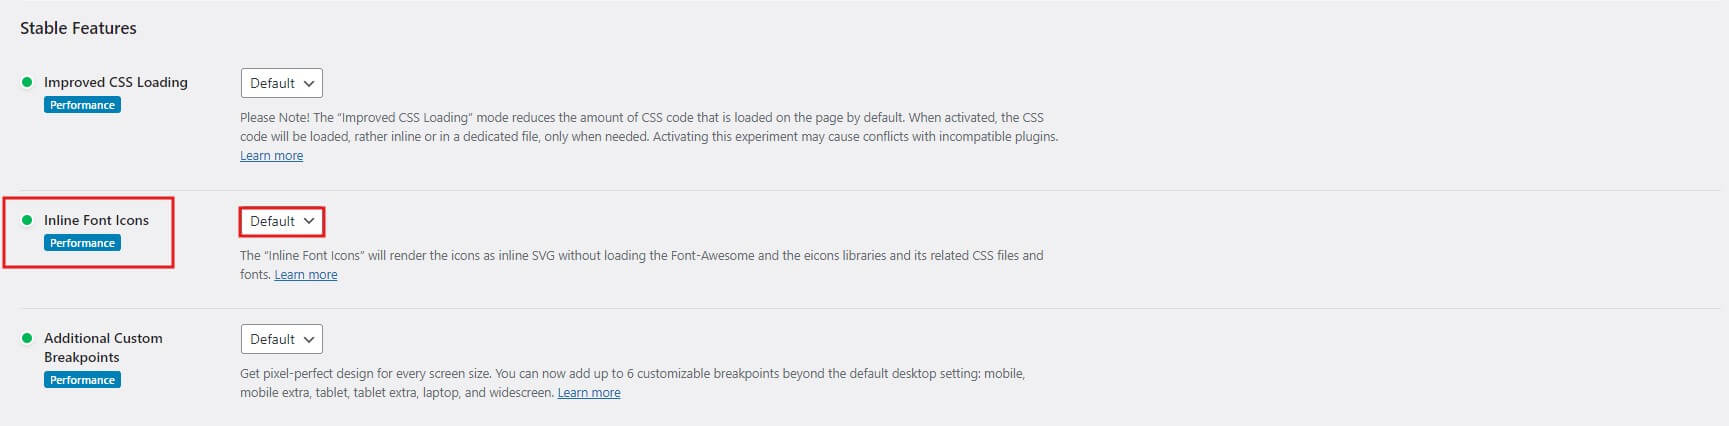Viewport: 1729px width, 426px height.
Task: Select the Inline Font Icons feature title
Action: pos(96,220)
